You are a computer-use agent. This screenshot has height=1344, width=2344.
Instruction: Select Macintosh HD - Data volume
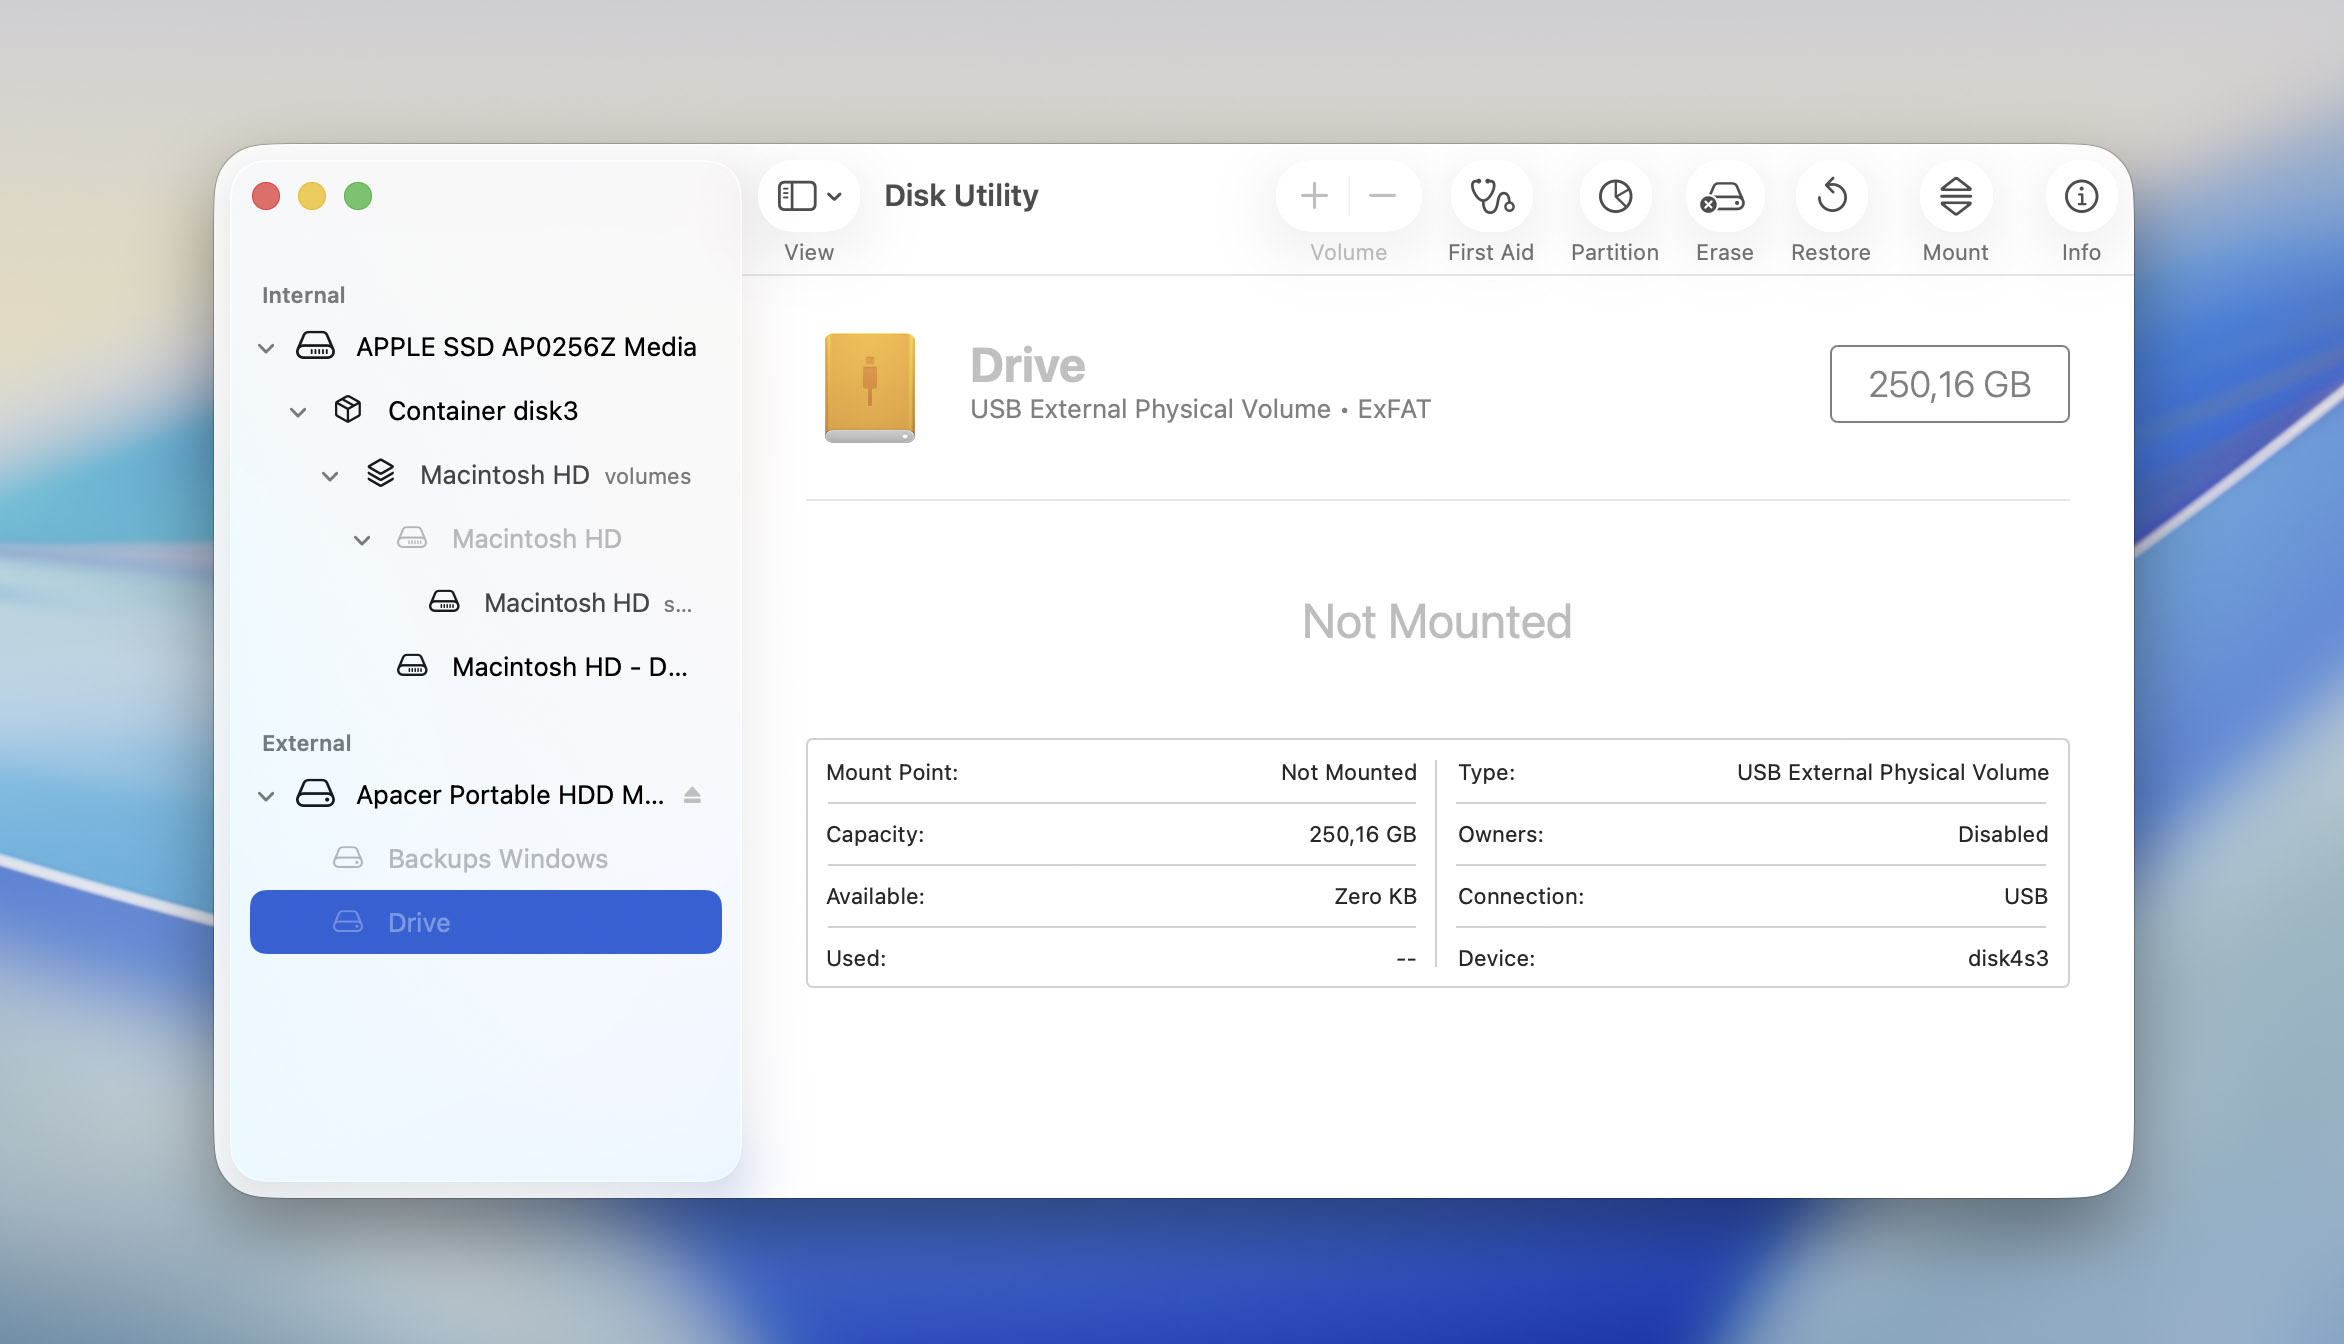pyautogui.click(x=486, y=667)
